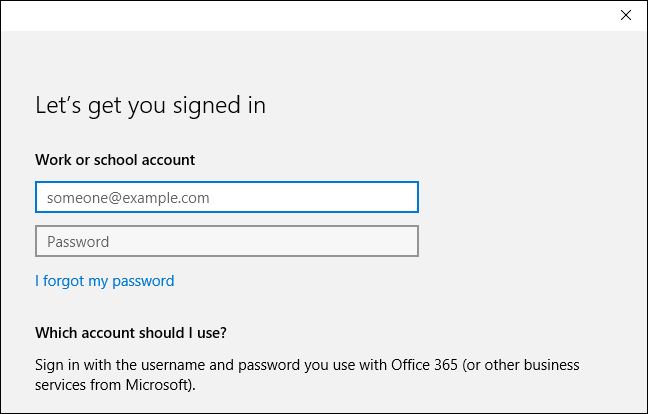Click the word Work in the account label

click(x=51, y=160)
